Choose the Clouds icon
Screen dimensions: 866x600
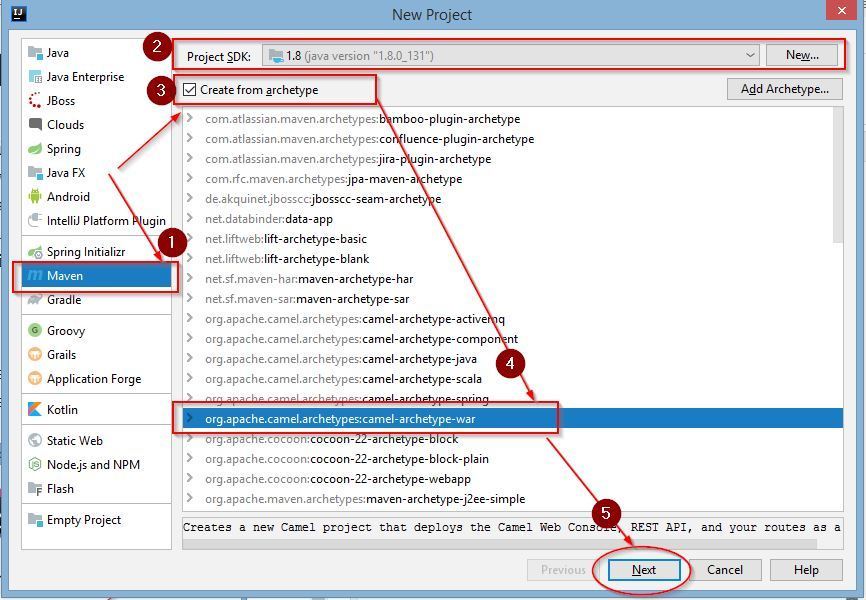[x=35, y=124]
